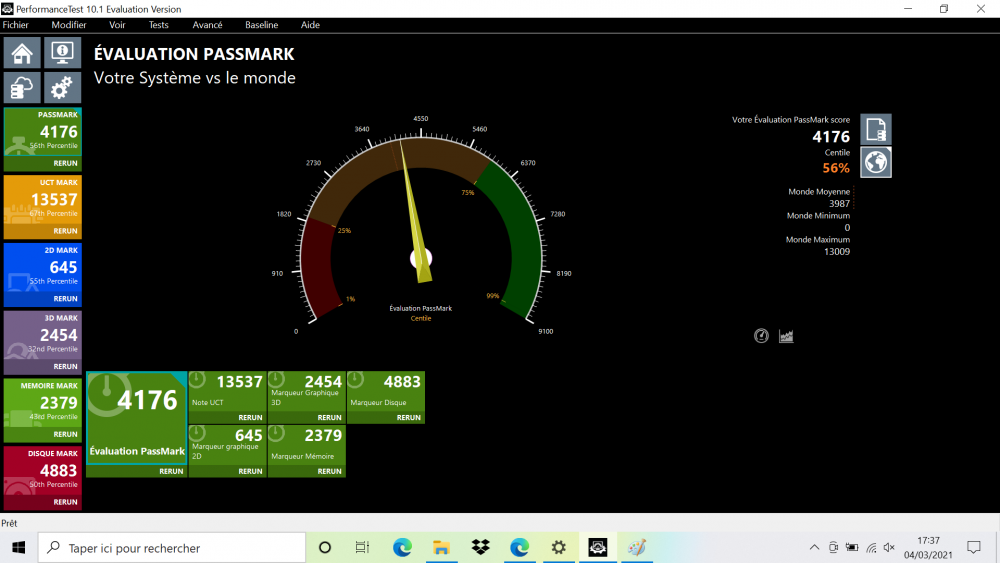Select the UCT MARK 13537 sidebar tile

43,200
